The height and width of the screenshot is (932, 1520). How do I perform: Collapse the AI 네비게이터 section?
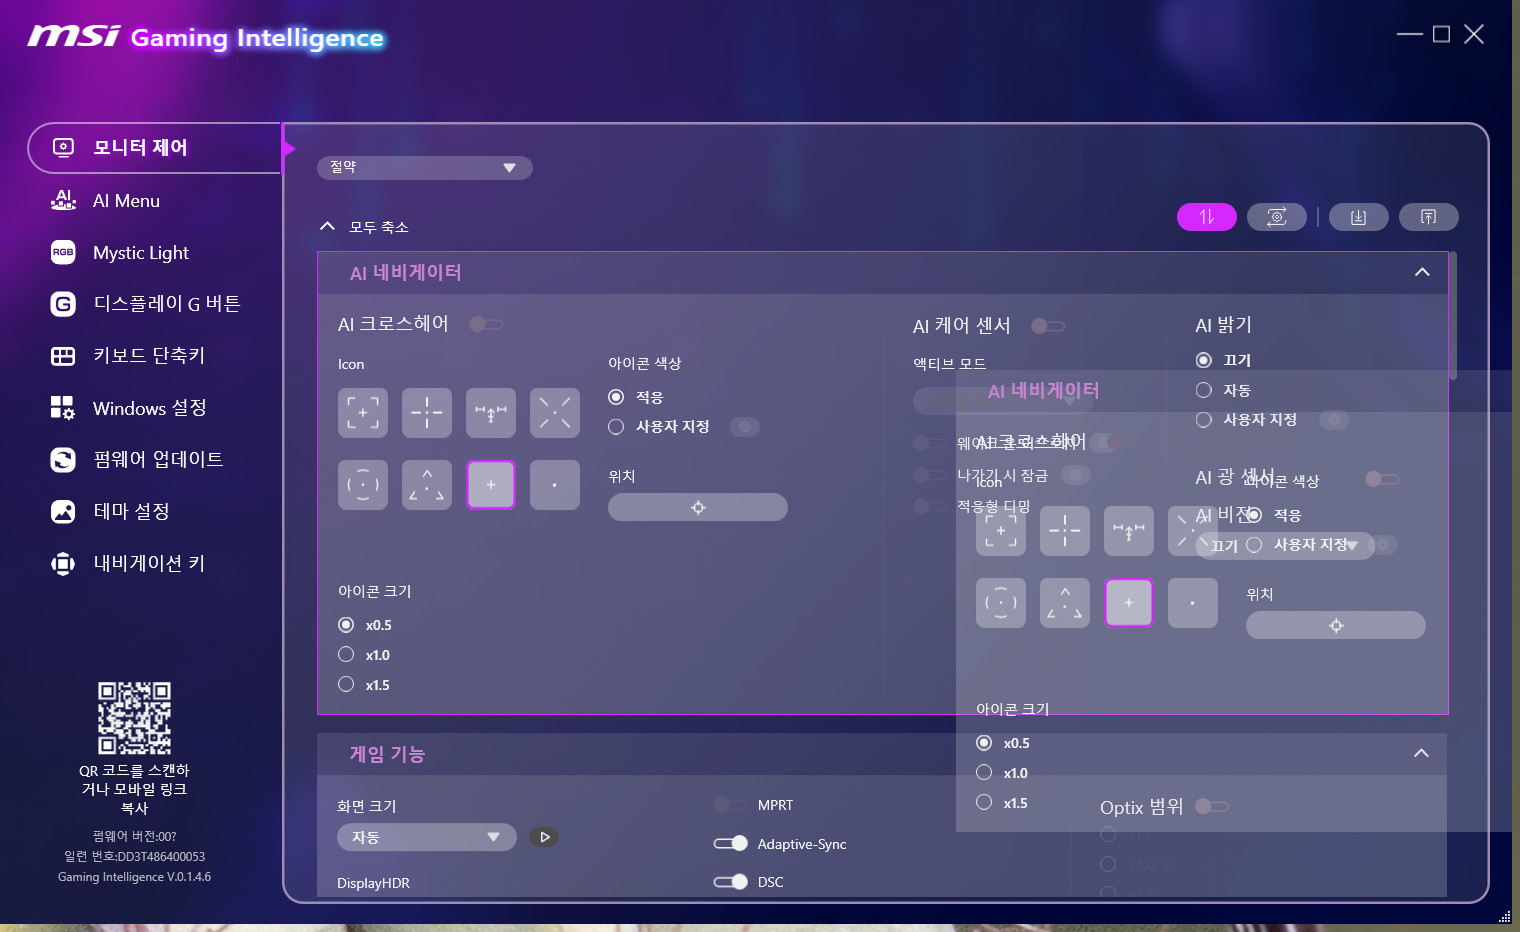[x=1422, y=272]
